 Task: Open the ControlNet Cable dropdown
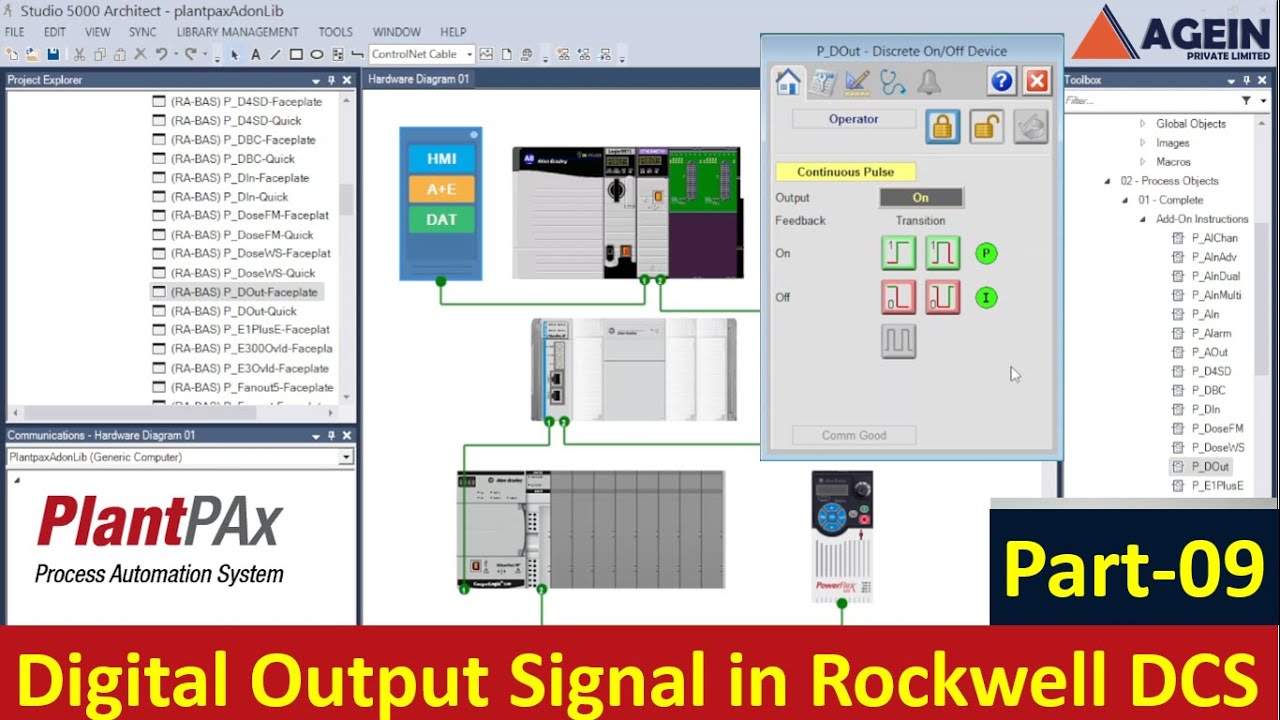[x=470, y=54]
